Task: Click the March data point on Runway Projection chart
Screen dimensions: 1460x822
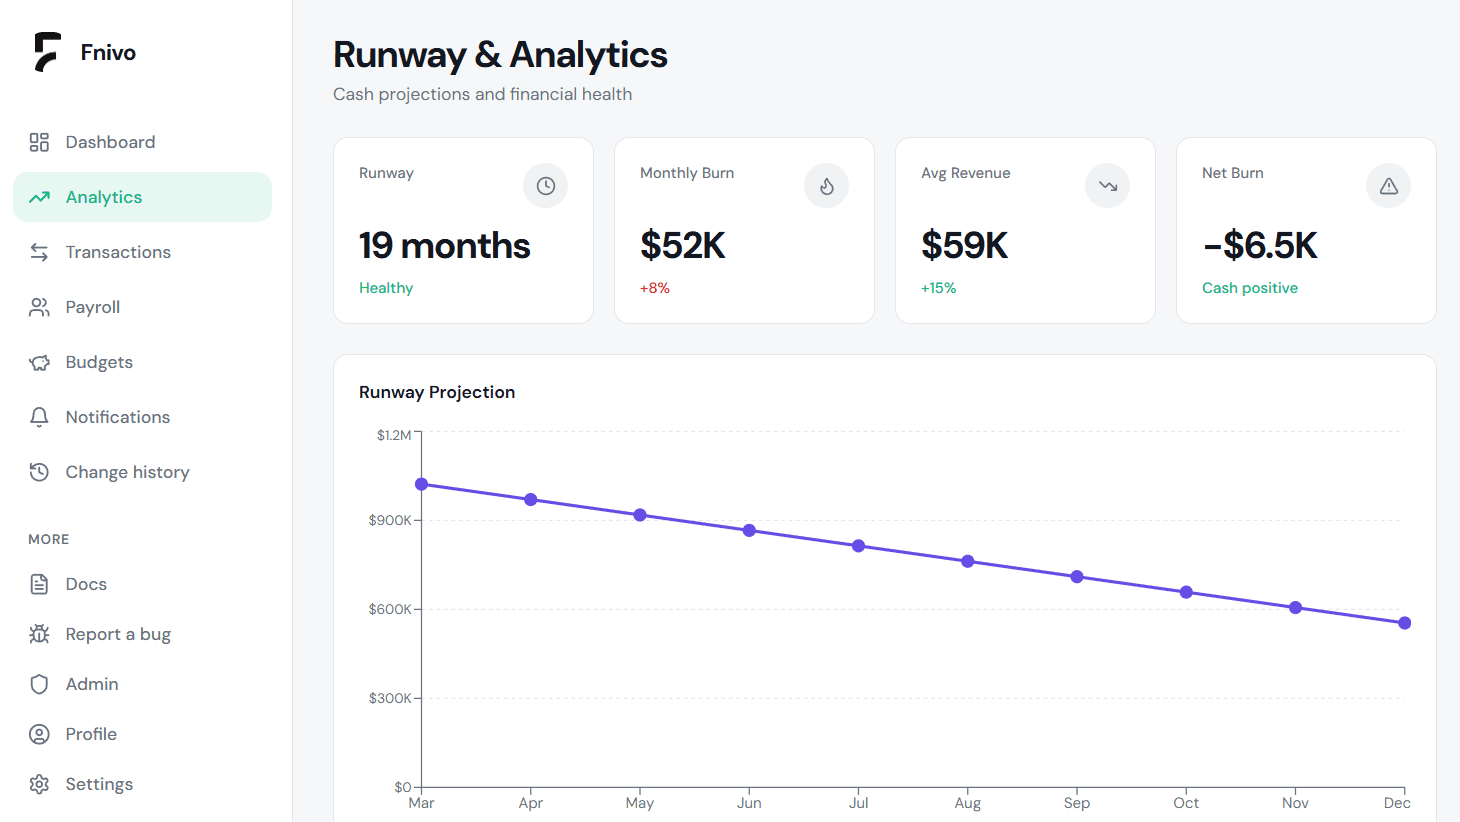Action: click(421, 484)
